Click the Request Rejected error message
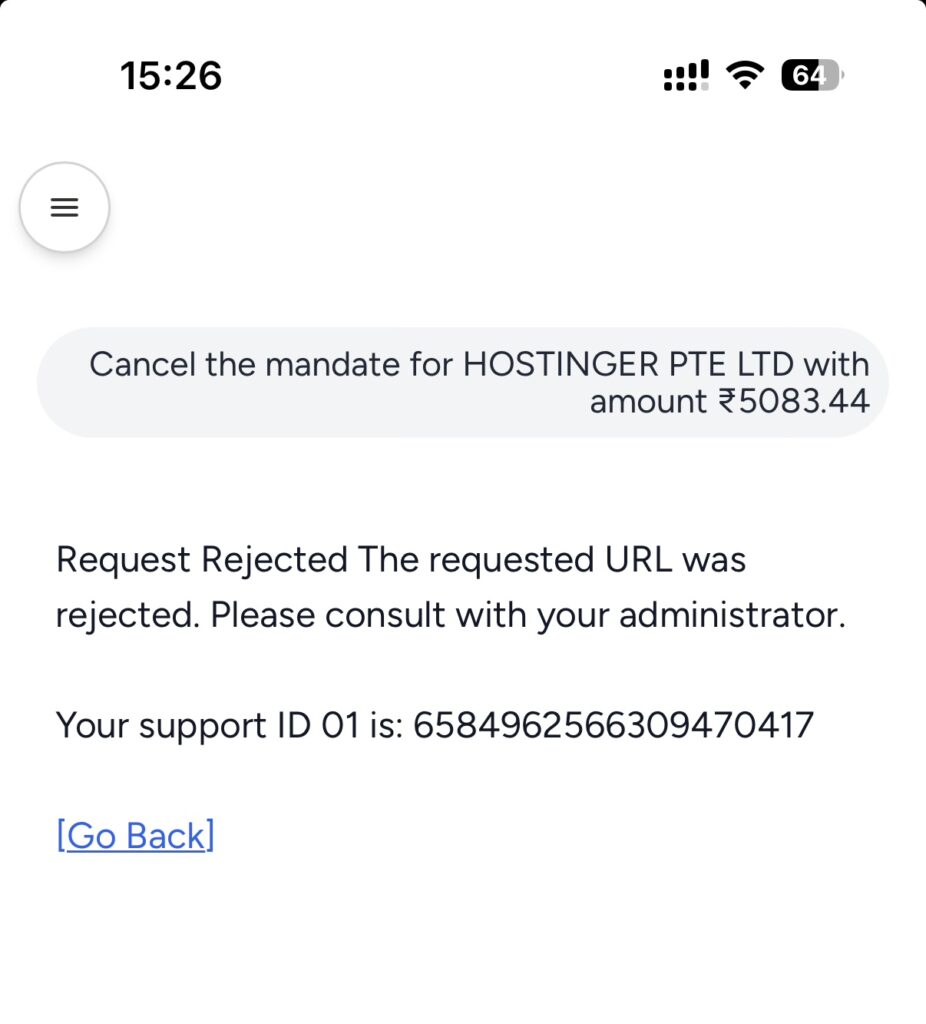Viewport: 926px width, 1024px height. 400,559
